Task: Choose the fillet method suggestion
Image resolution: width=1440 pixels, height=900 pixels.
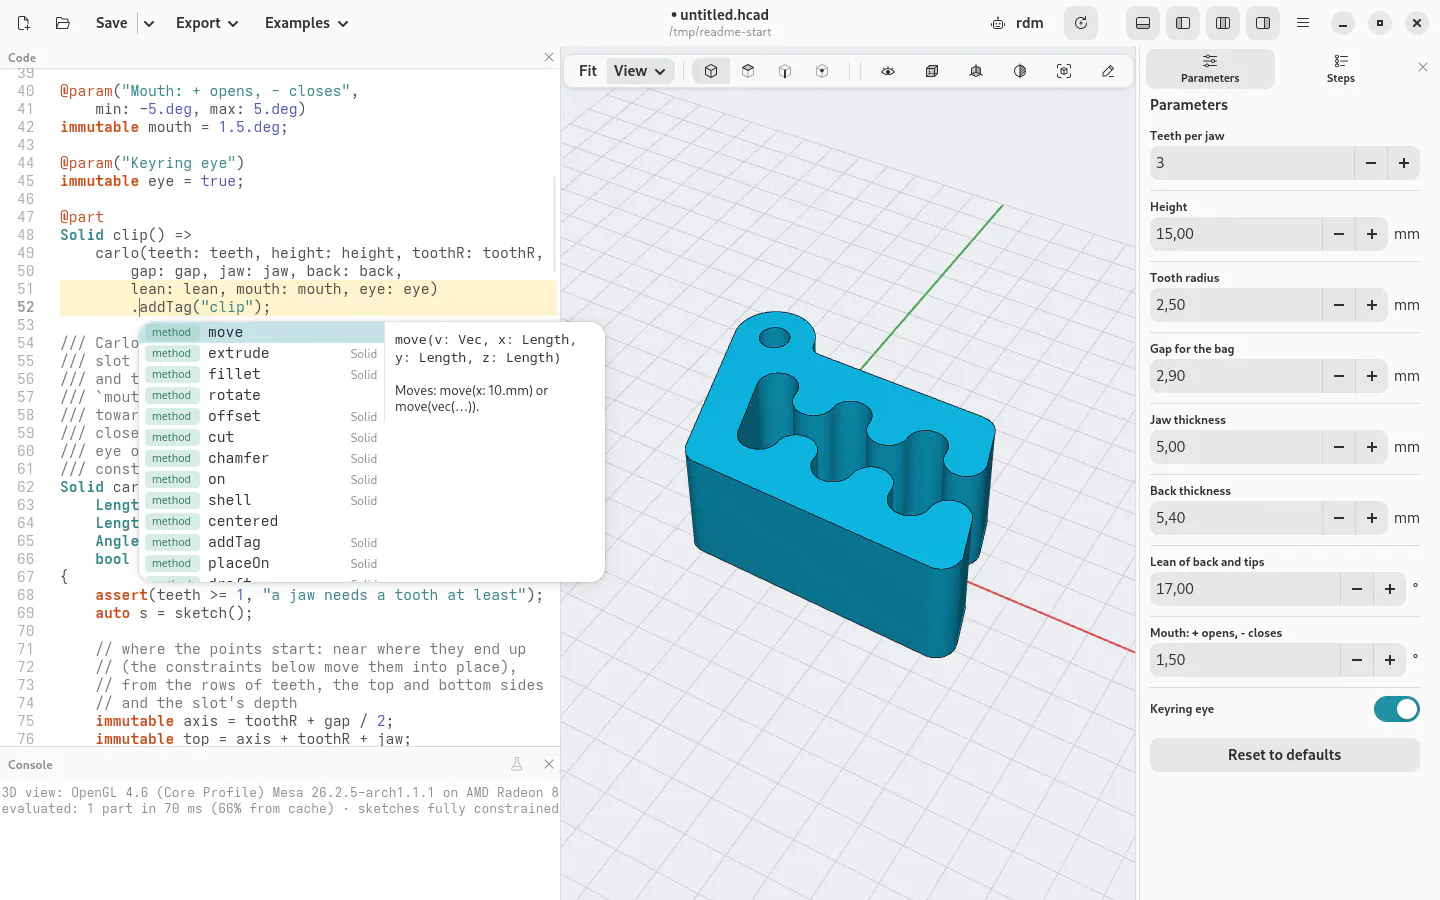Action: tap(262, 374)
